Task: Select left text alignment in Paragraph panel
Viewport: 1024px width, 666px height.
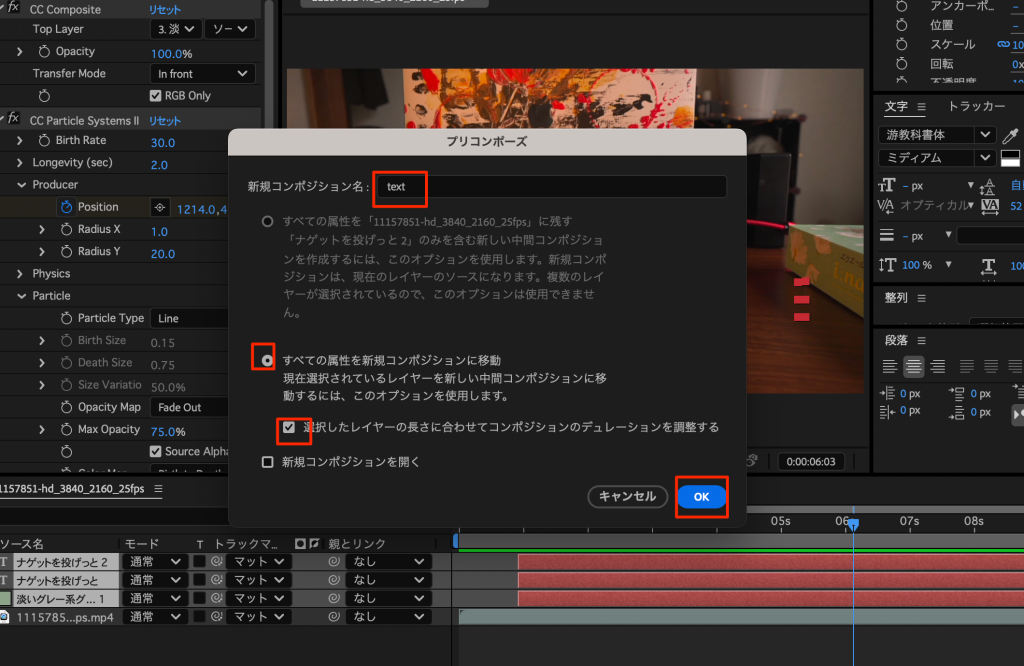Action: pyautogui.click(x=889, y=367)
